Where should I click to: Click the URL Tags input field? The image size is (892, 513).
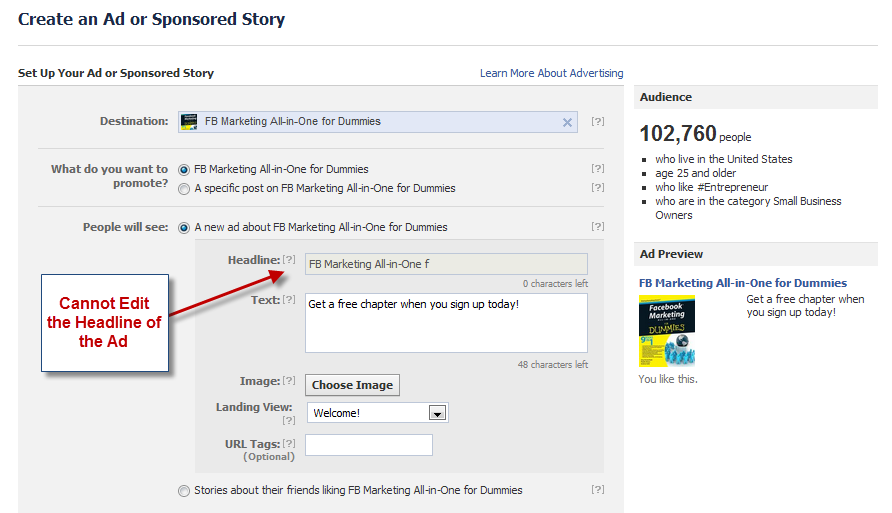click(369, 445)
